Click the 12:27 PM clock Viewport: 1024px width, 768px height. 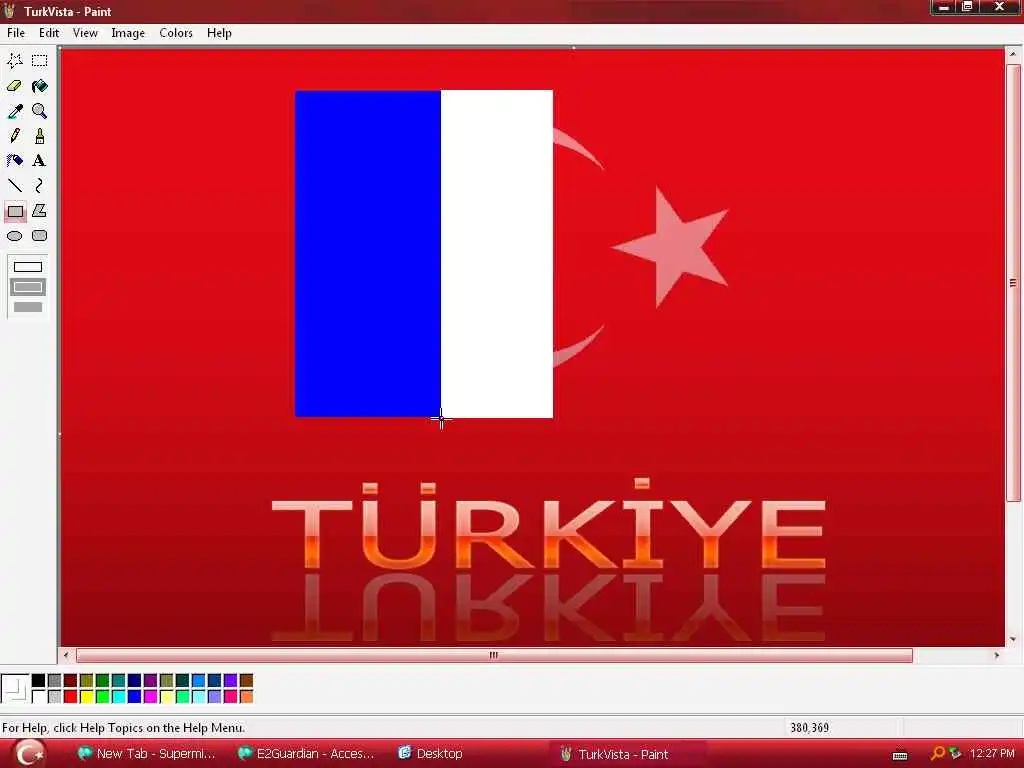(991, 754)
